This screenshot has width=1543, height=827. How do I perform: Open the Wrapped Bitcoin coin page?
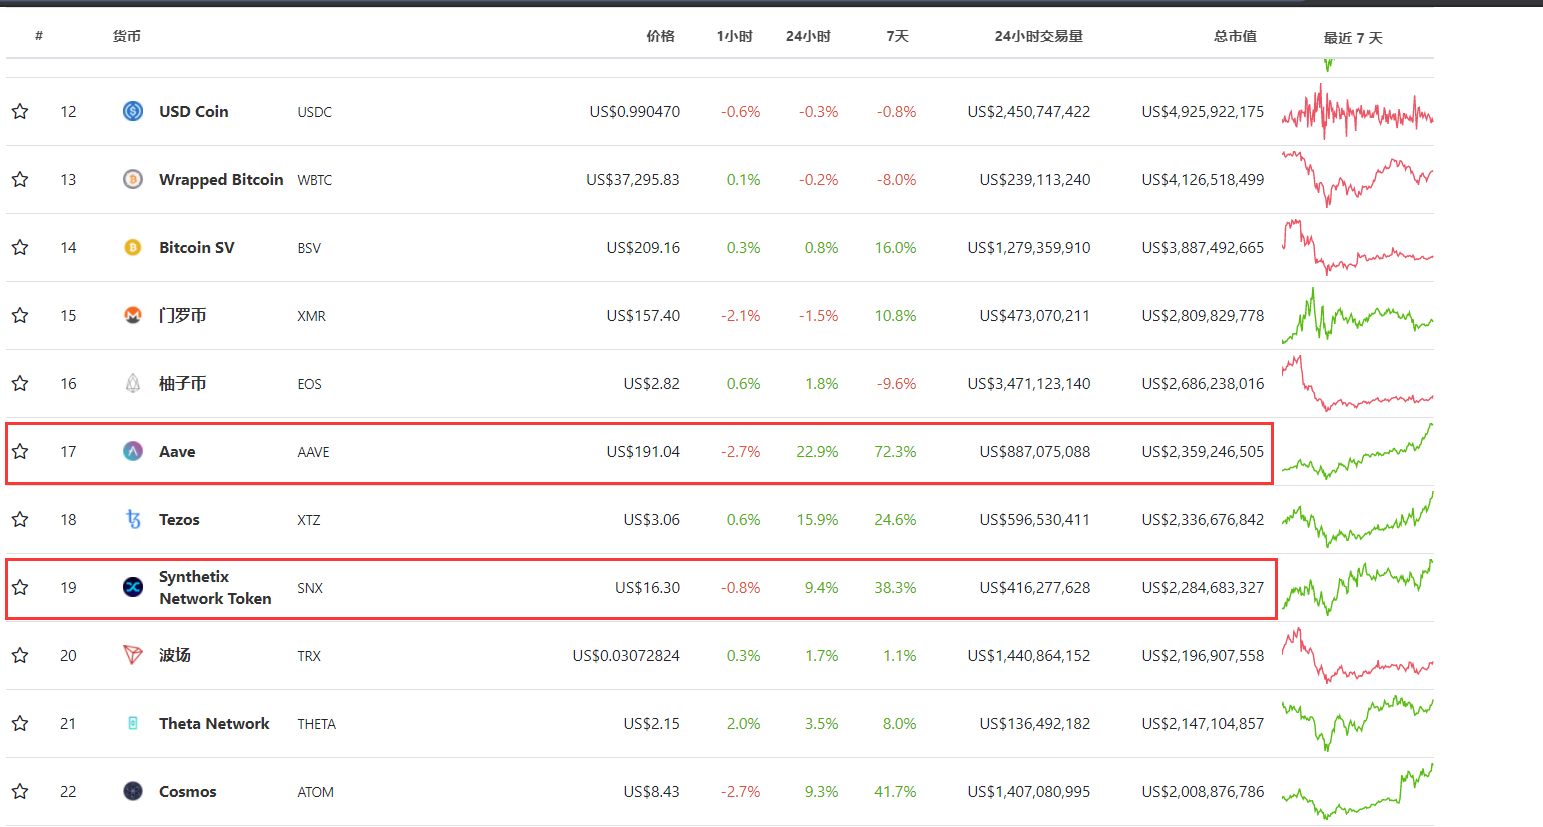(x=221, y=179)
